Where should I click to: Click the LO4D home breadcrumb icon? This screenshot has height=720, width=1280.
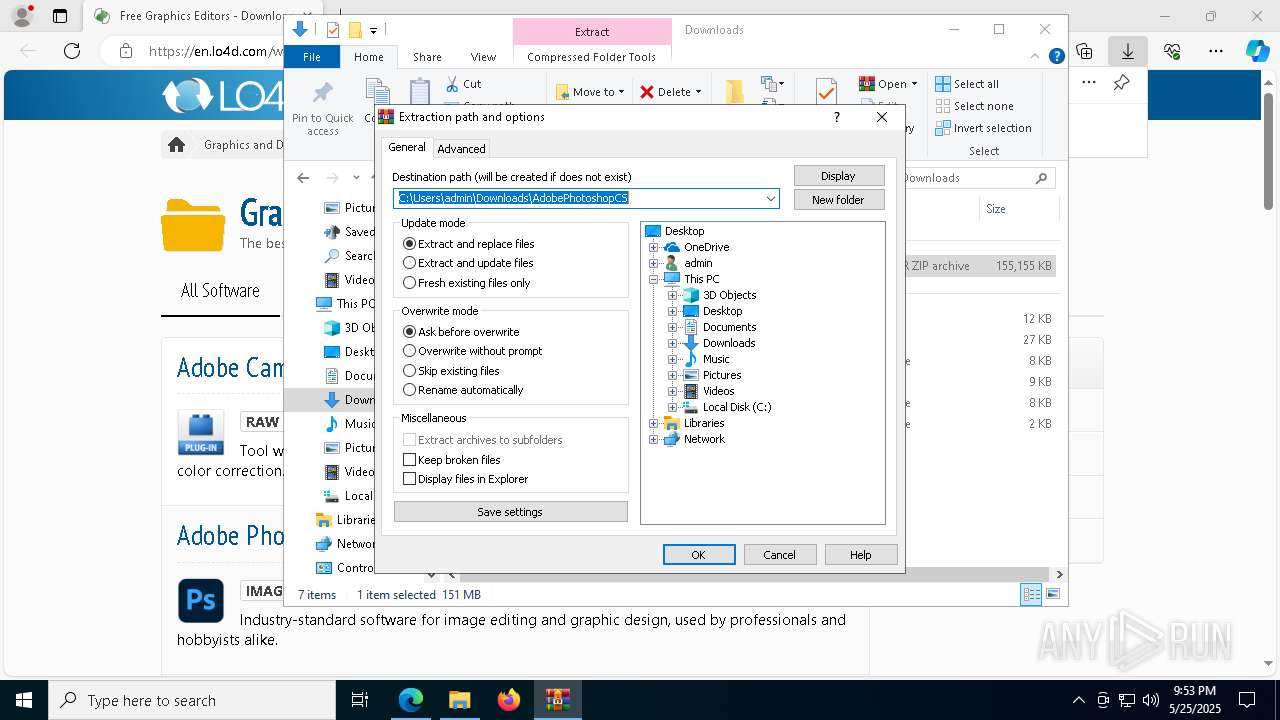pyautogui.click(x=177, y=145)
